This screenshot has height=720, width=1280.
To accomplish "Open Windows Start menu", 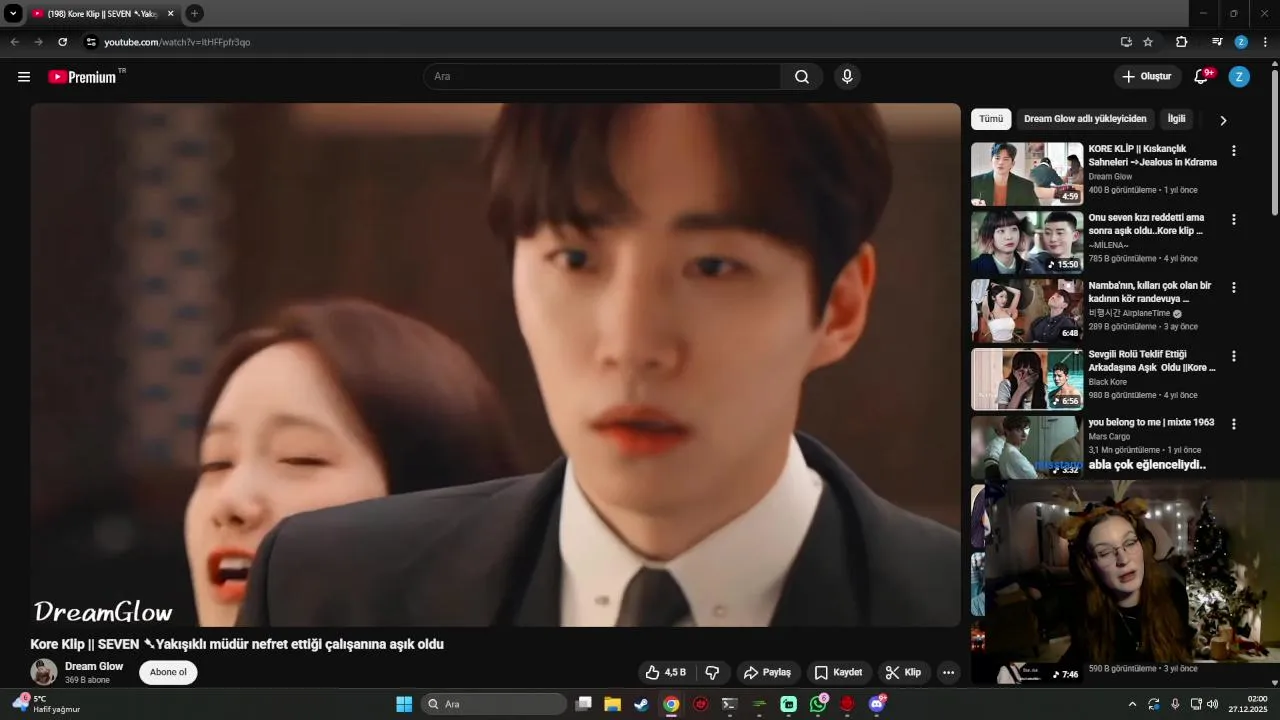I will coord(404,704).
